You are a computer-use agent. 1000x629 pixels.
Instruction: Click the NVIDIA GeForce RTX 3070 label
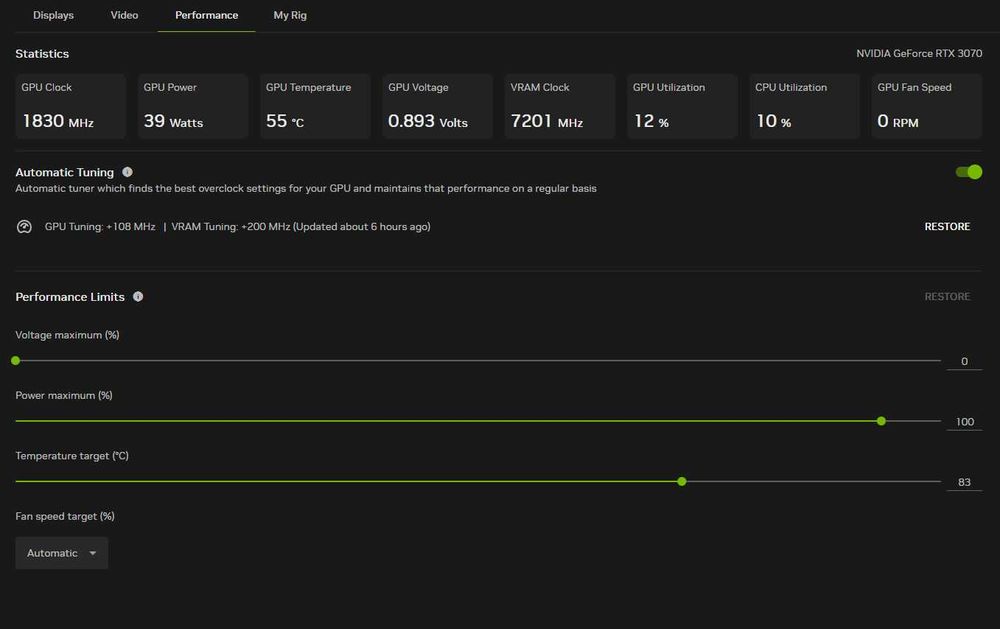(x=919, y=54)
